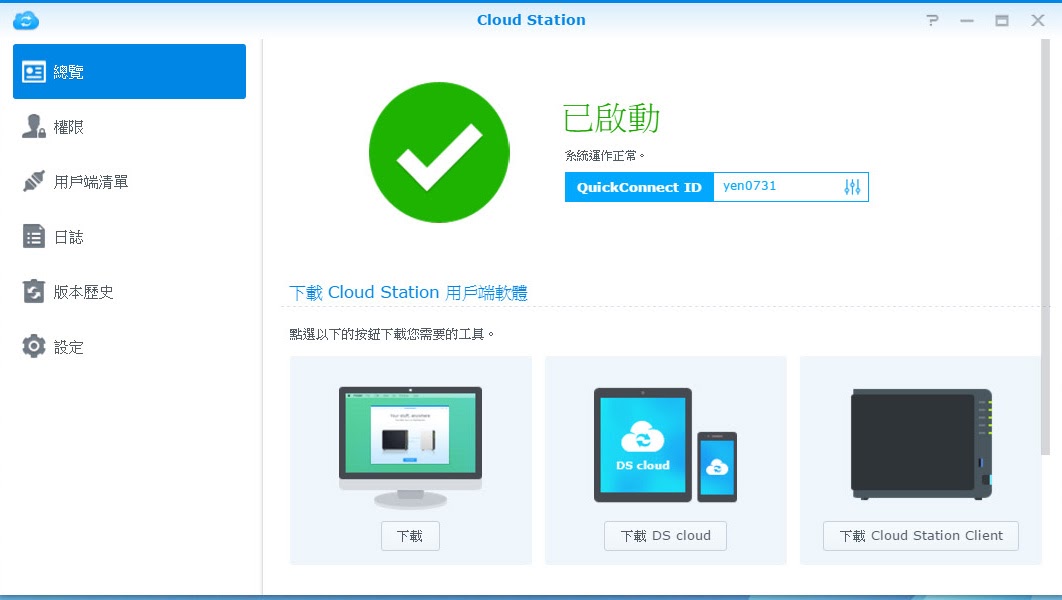
Task: Click the vertical scrollbar on the right
Action: coord(1045,247)
